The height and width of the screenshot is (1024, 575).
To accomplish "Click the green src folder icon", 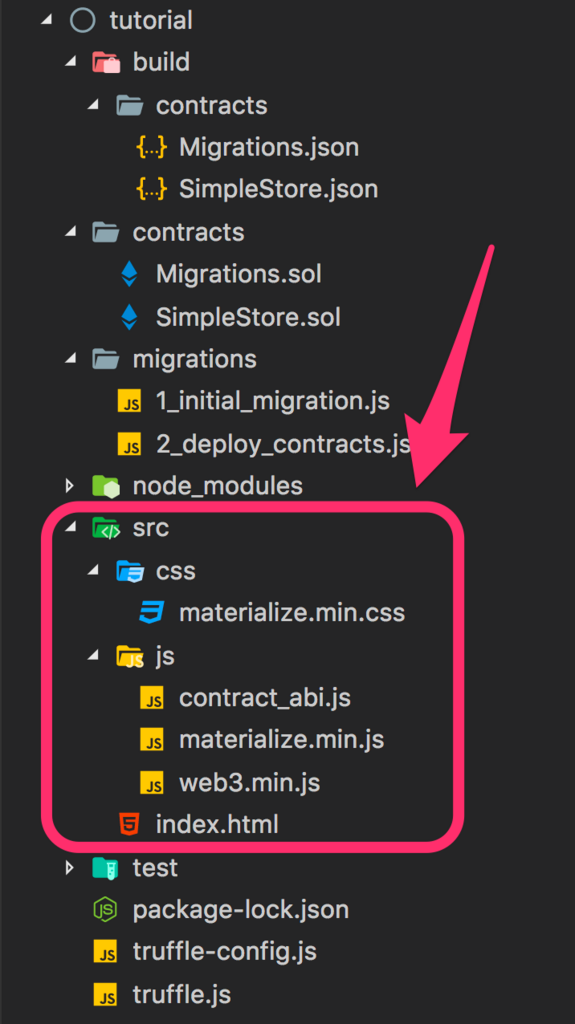I will [106, 528].
